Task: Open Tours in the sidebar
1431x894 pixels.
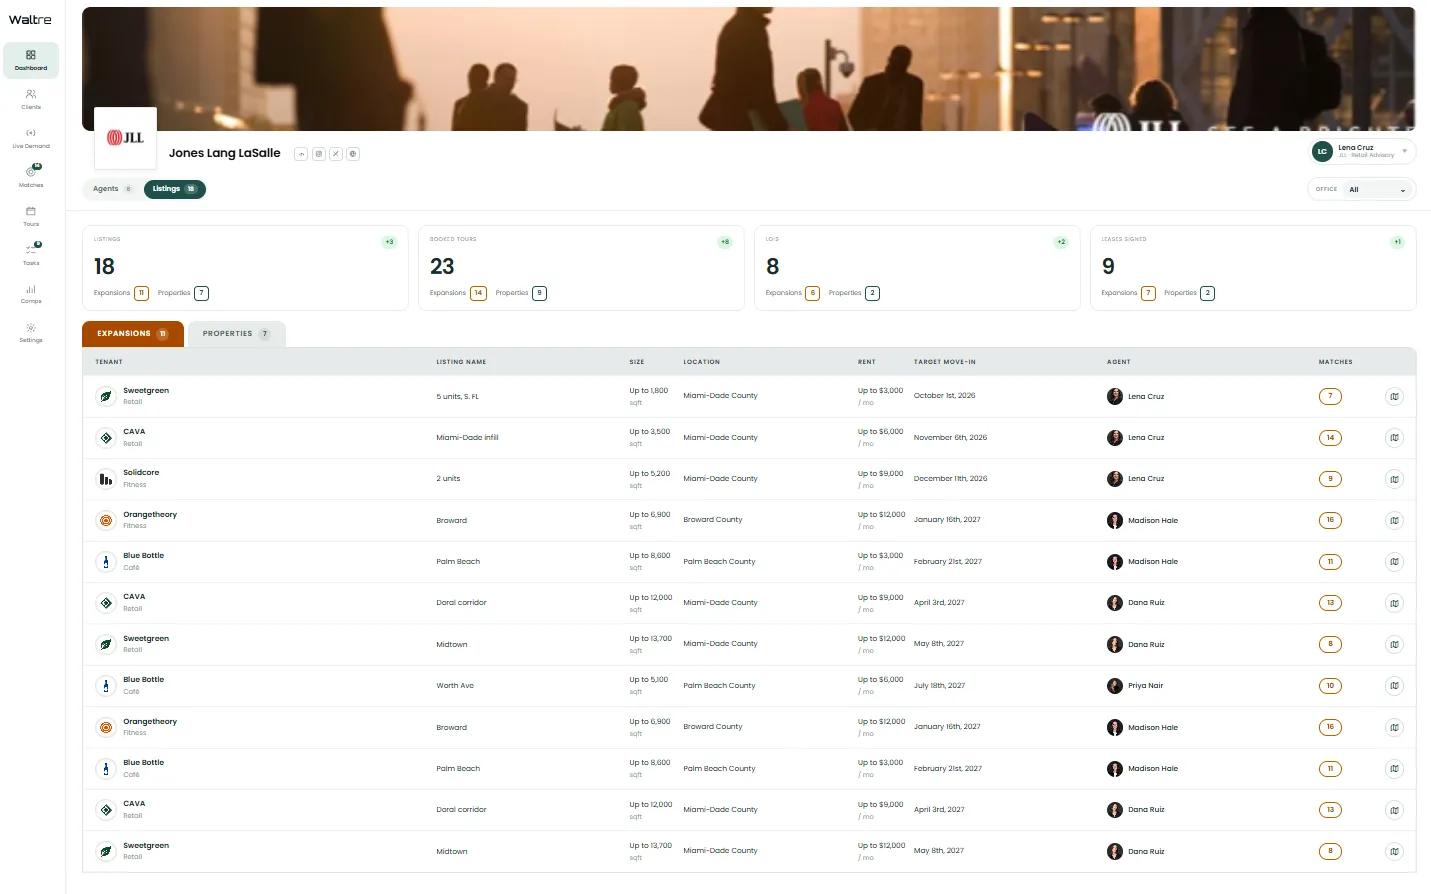Action: coord(31,216)
